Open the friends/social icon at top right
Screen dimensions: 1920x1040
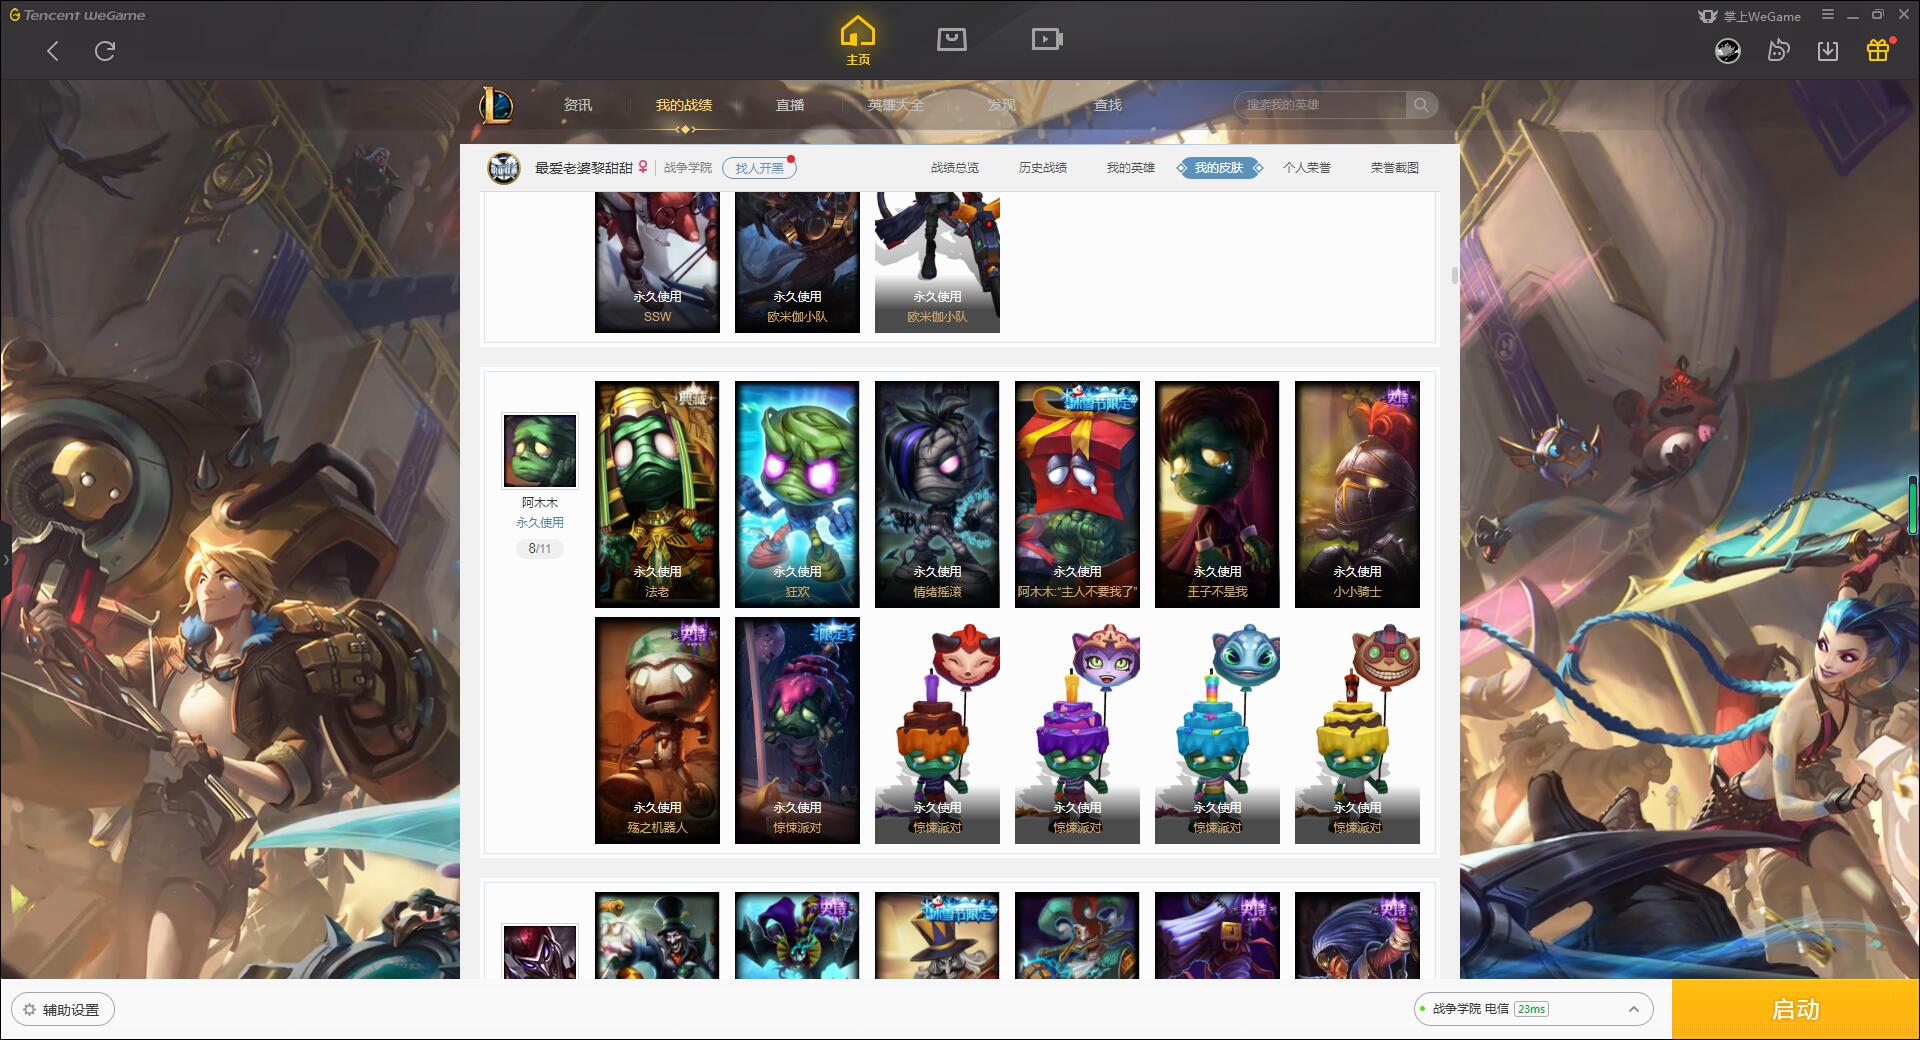[x=1778, y=50]
